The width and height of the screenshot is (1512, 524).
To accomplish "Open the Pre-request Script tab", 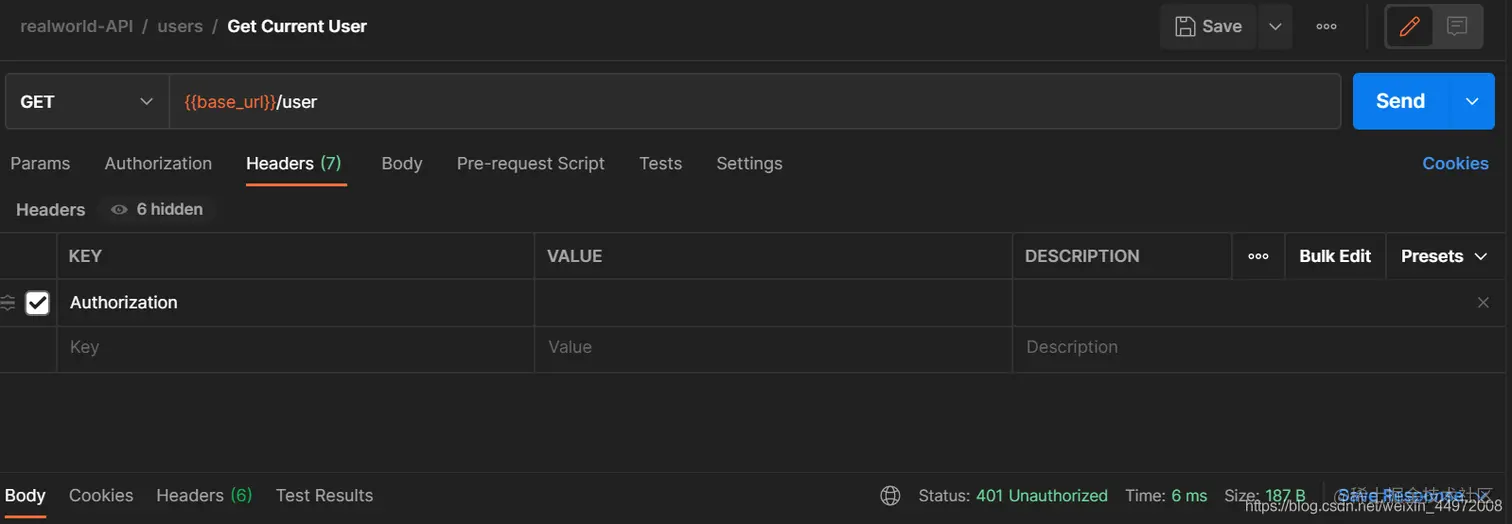I will tap(531, 163).
